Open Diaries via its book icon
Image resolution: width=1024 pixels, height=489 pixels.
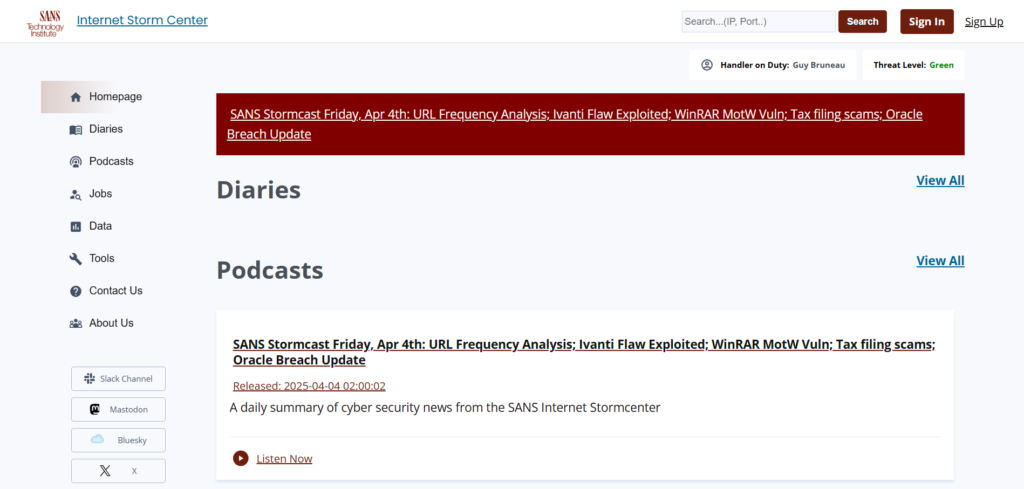(x=76, y=130)
